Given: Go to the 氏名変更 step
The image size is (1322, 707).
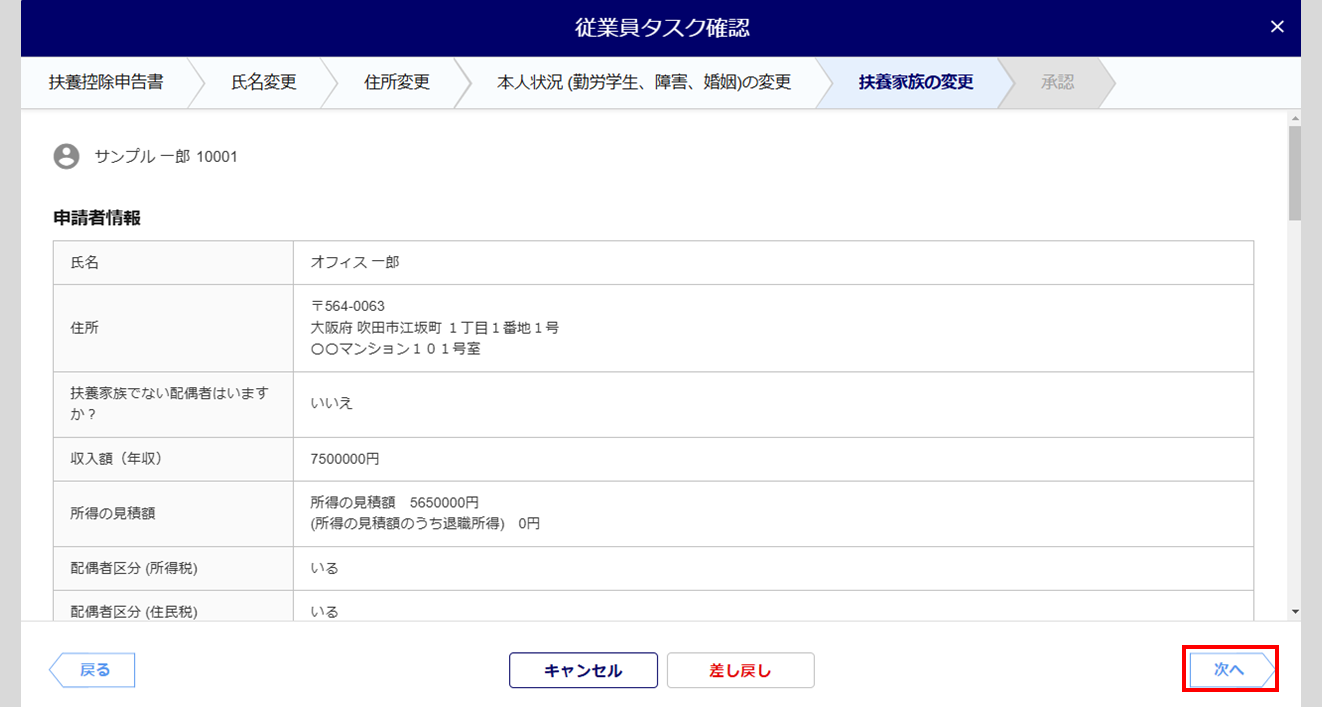Looking at the screenshot, I should [264, 82].
